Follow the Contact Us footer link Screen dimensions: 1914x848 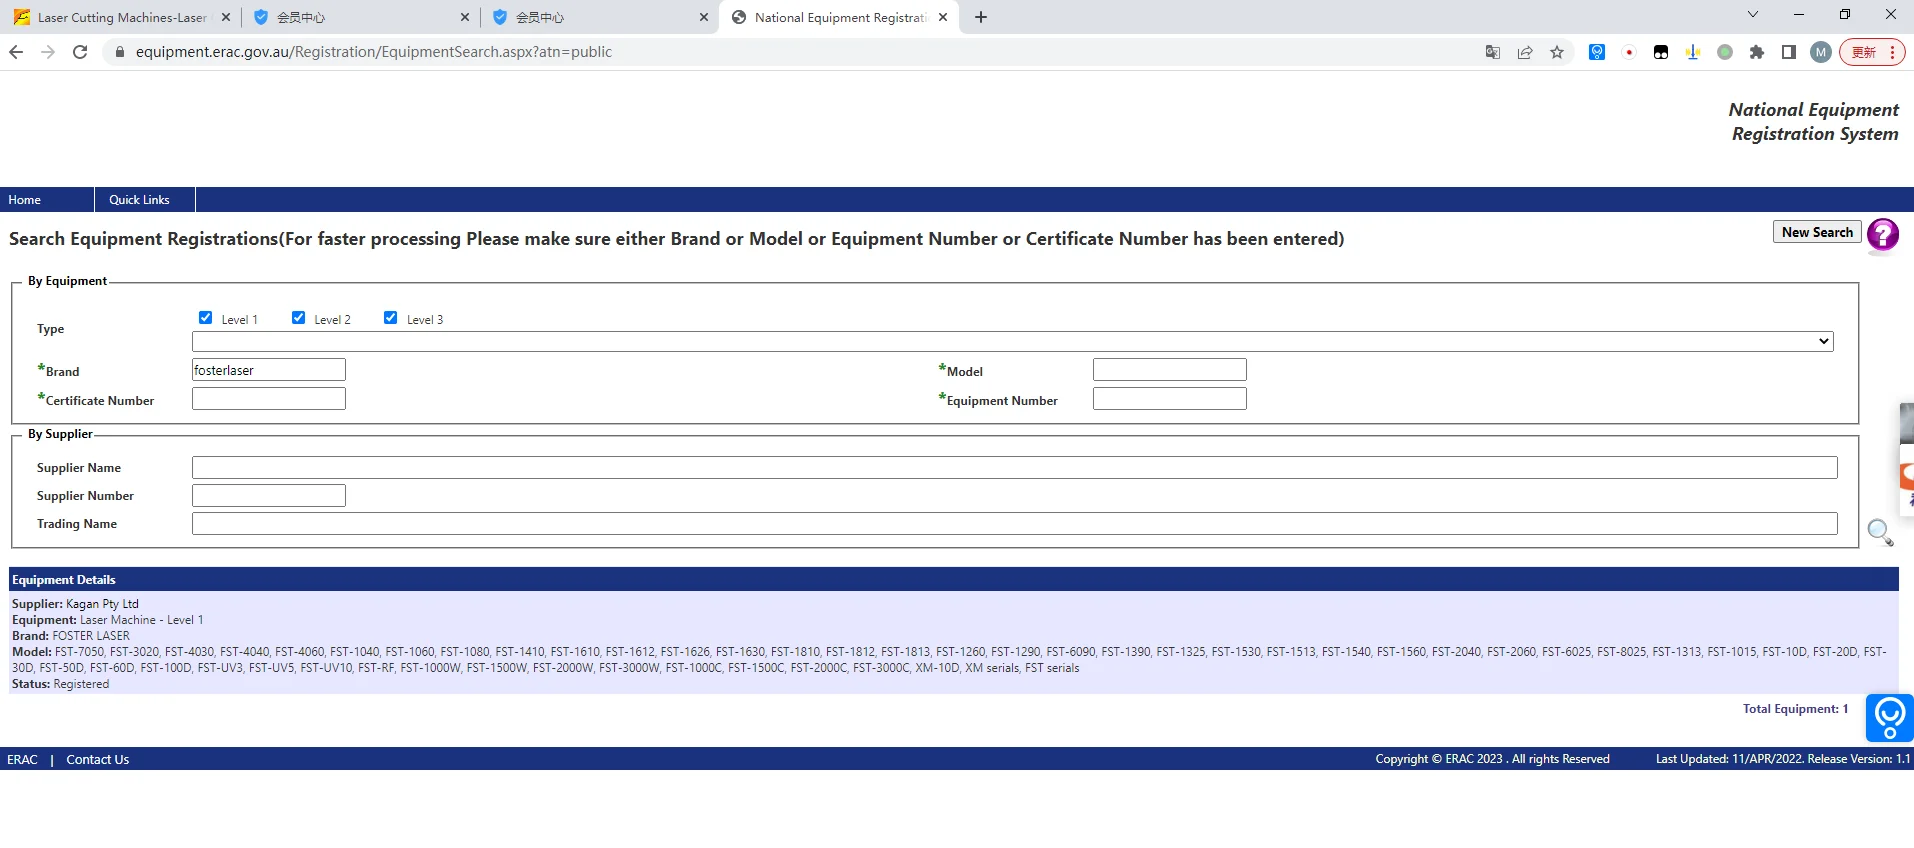tap(98, 760)
